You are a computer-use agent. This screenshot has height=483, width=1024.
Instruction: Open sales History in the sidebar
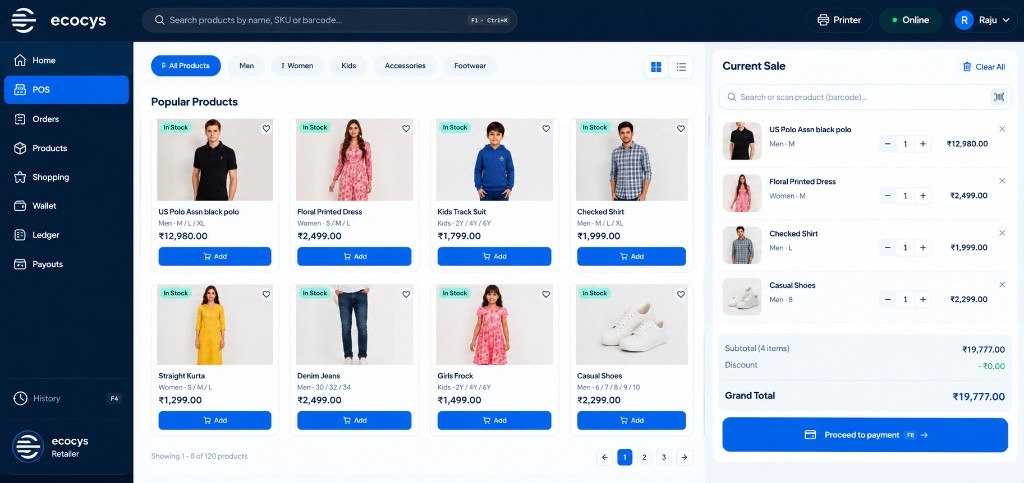66,398
